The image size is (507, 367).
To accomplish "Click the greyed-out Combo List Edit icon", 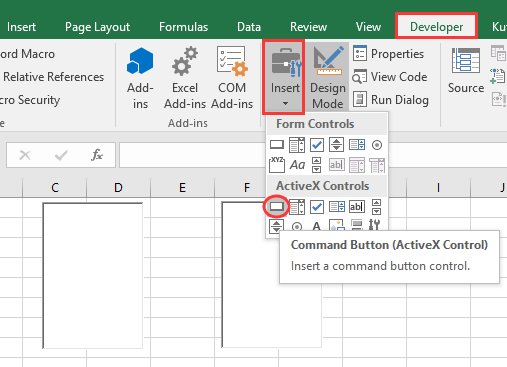I will pos(357,165).
